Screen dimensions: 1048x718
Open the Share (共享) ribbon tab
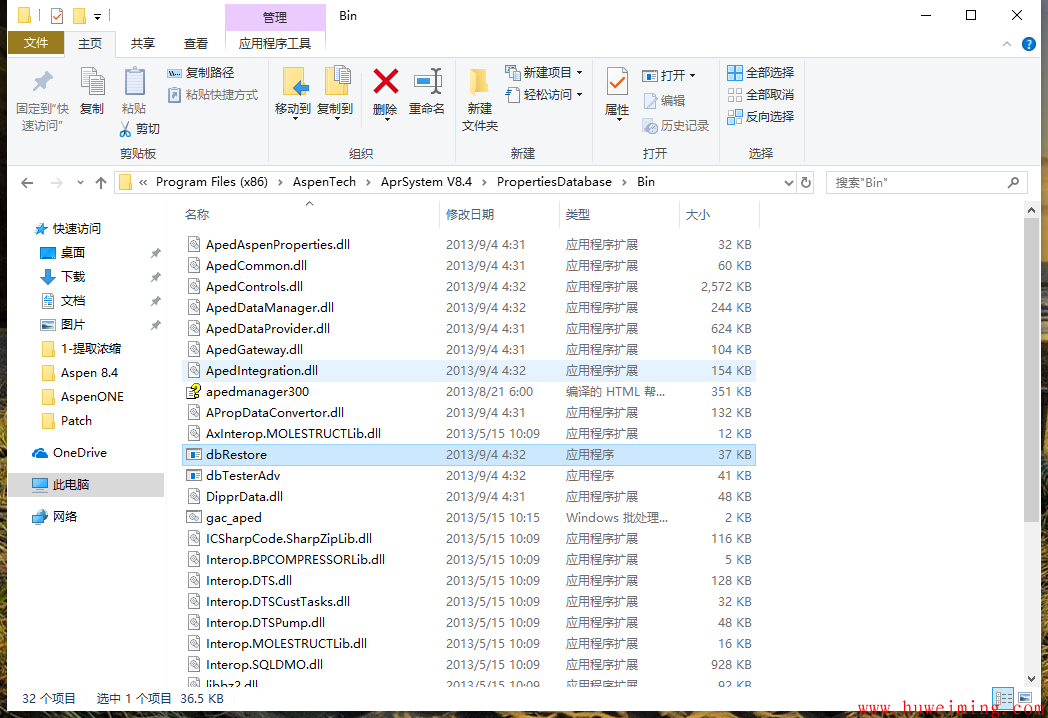[143, 43]
